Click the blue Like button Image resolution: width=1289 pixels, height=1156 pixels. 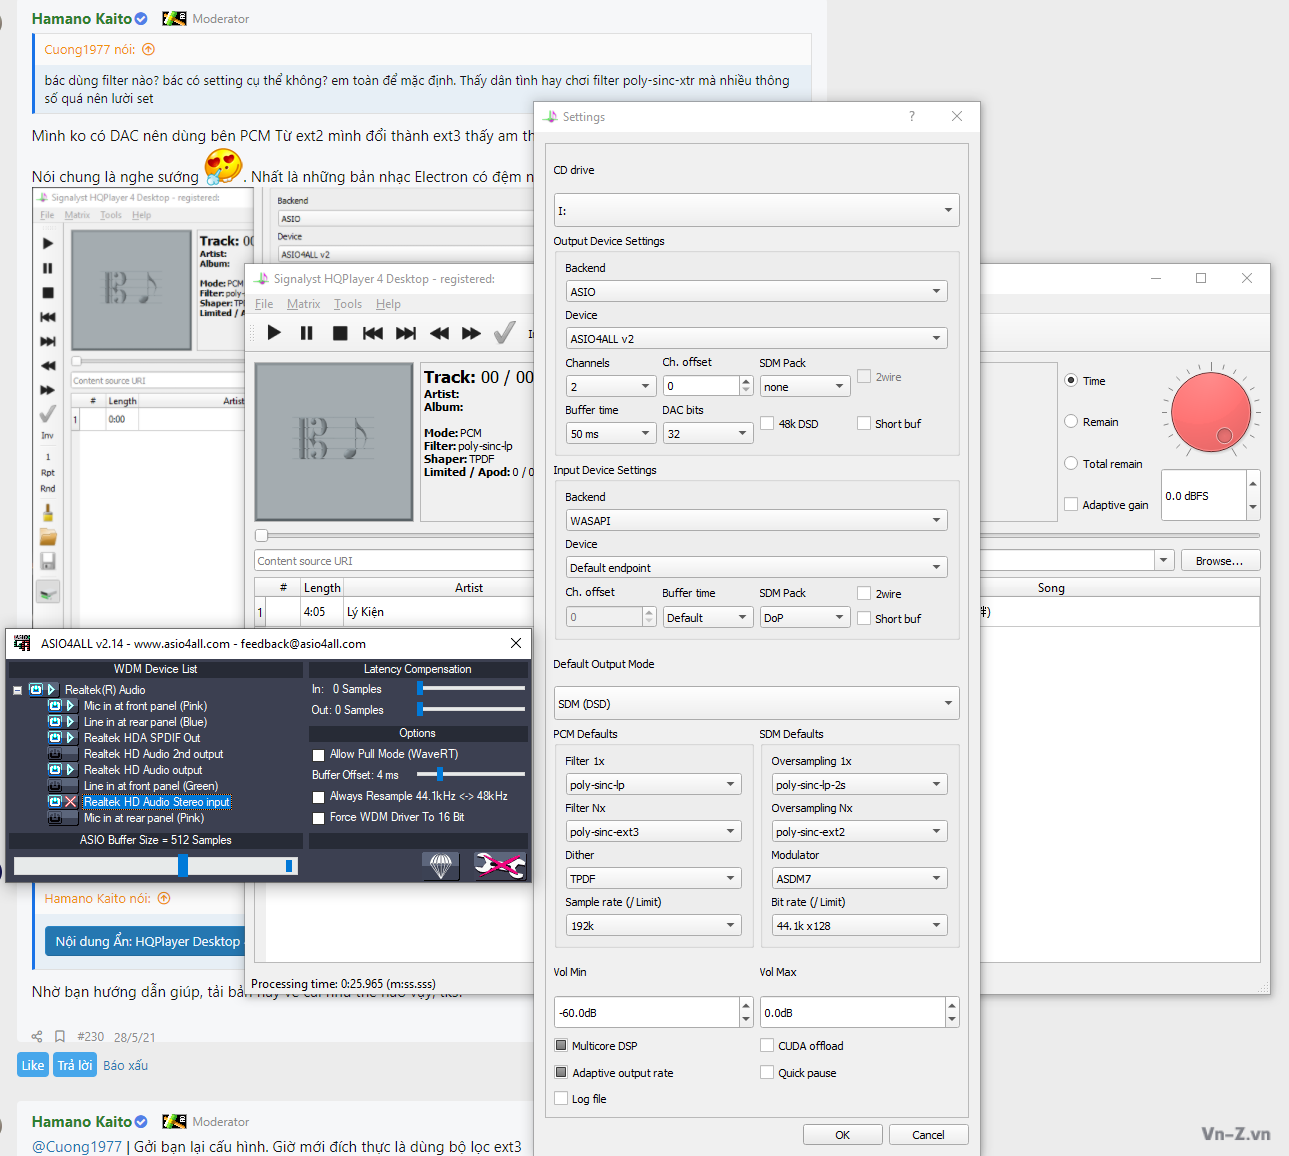33,1065
